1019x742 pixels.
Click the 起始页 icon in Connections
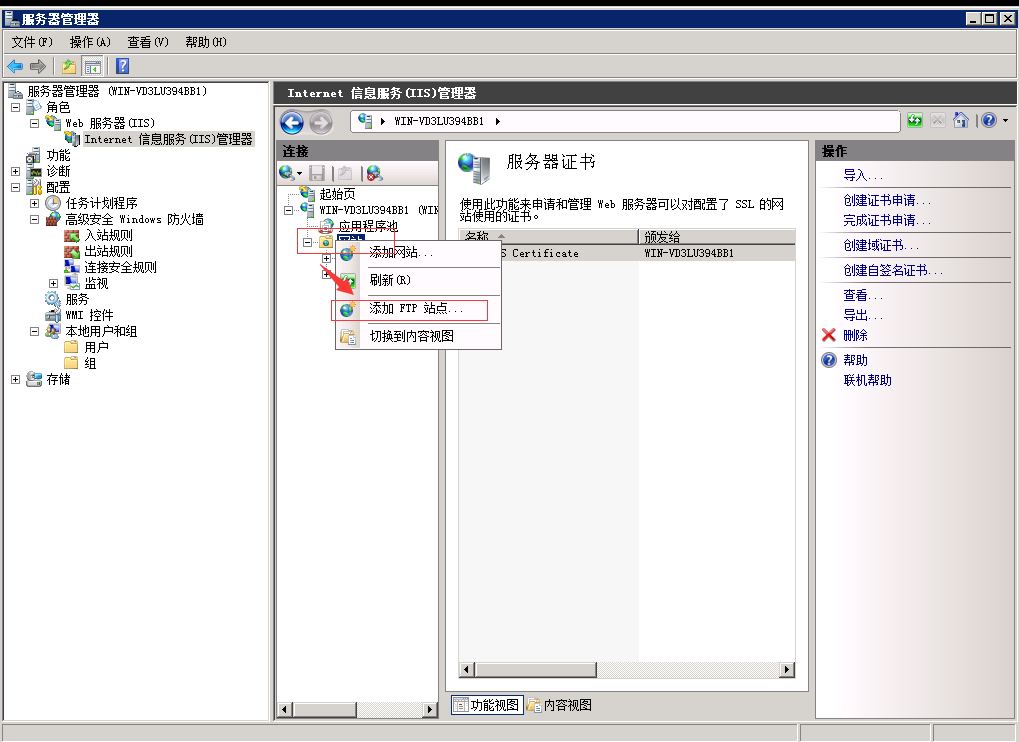coord(307,193)
